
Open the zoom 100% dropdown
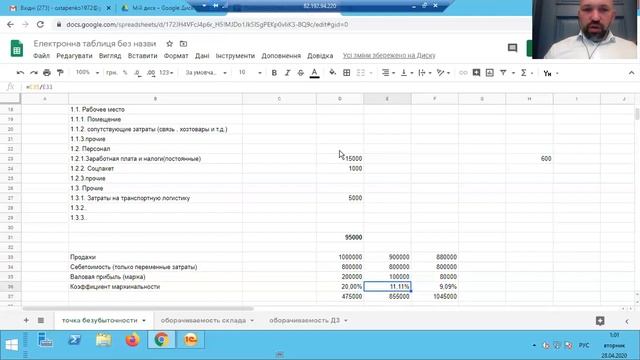point(87,73)
